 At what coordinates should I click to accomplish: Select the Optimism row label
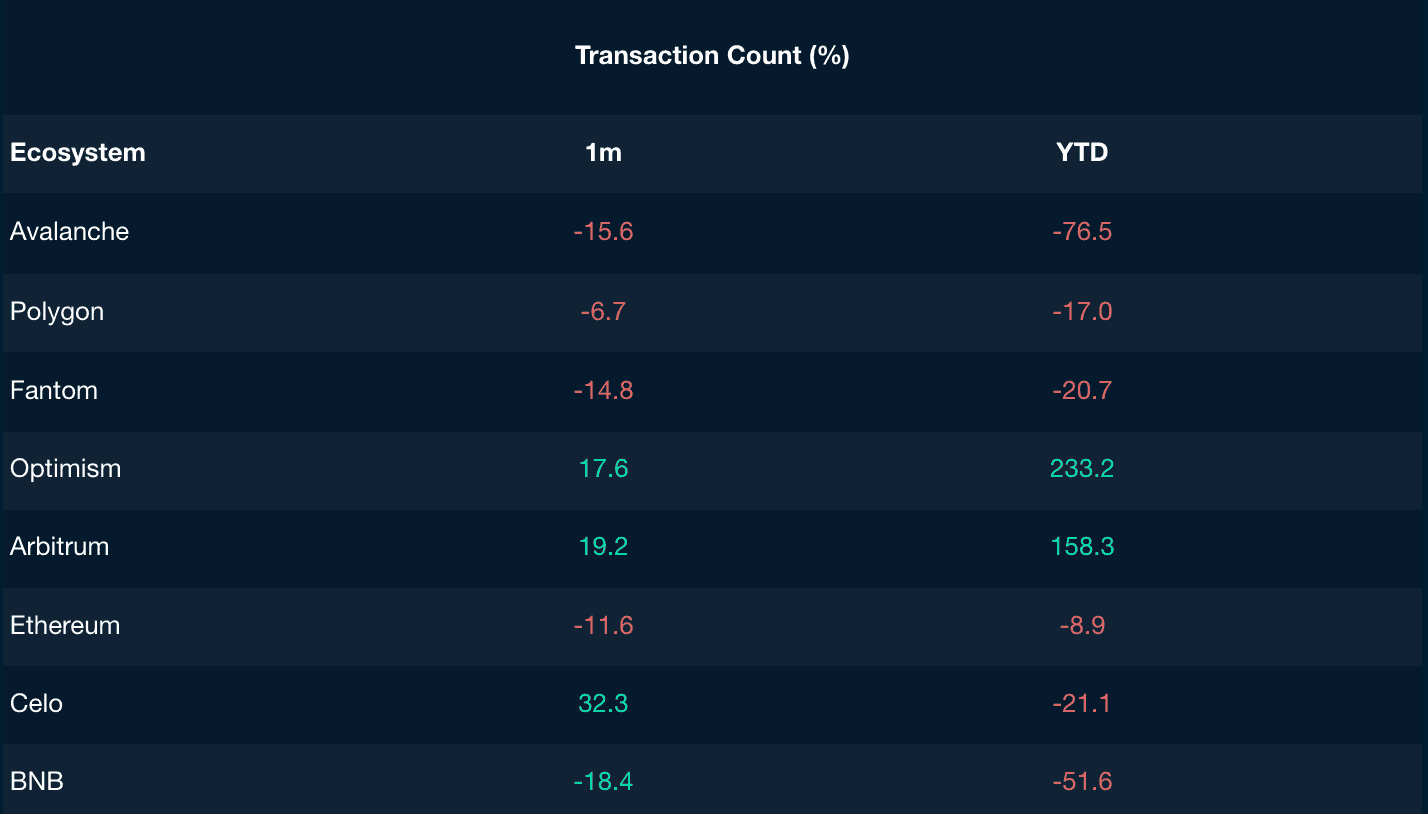pyautogui.click(x=65, y=468)
